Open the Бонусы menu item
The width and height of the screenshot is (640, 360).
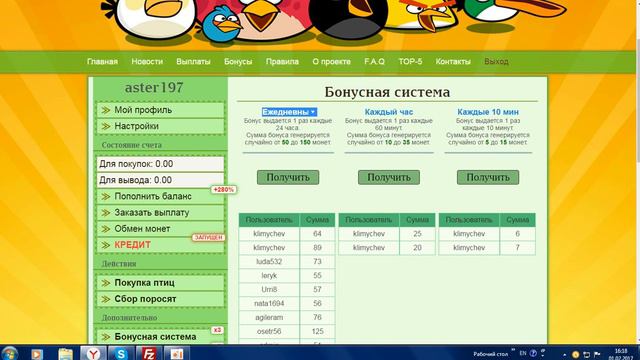click(238, 62)
